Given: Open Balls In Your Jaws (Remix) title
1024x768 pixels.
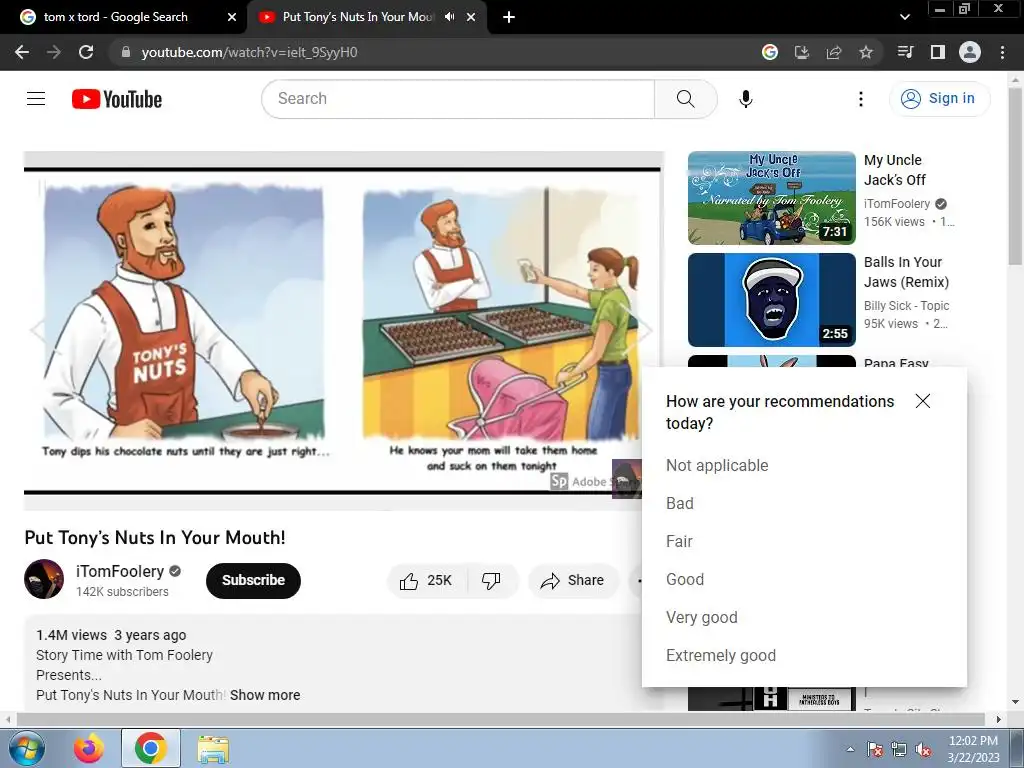Looking at the screenshot, I should 906,272.
